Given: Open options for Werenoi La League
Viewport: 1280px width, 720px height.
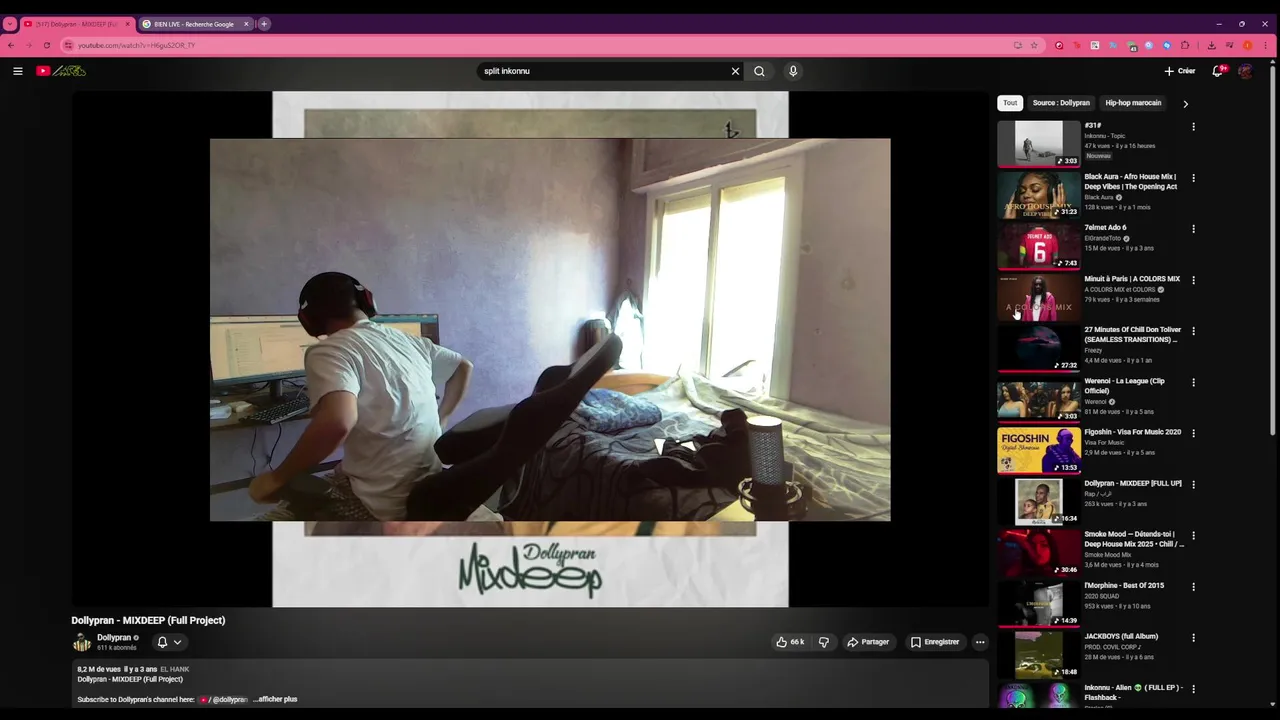Looking at the screenshot, I should tap(1193, 382).
